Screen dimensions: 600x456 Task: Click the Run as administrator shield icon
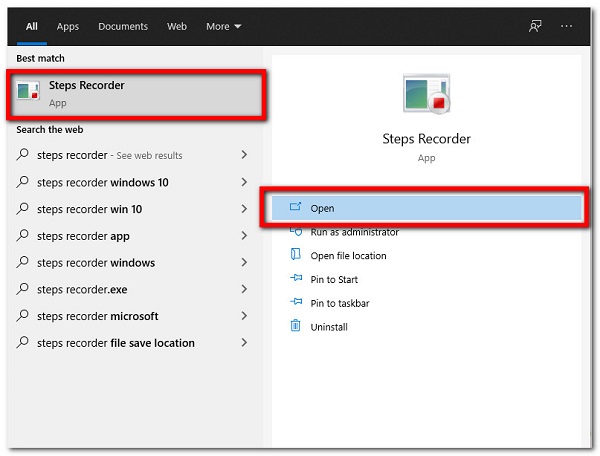coord(296,231)
